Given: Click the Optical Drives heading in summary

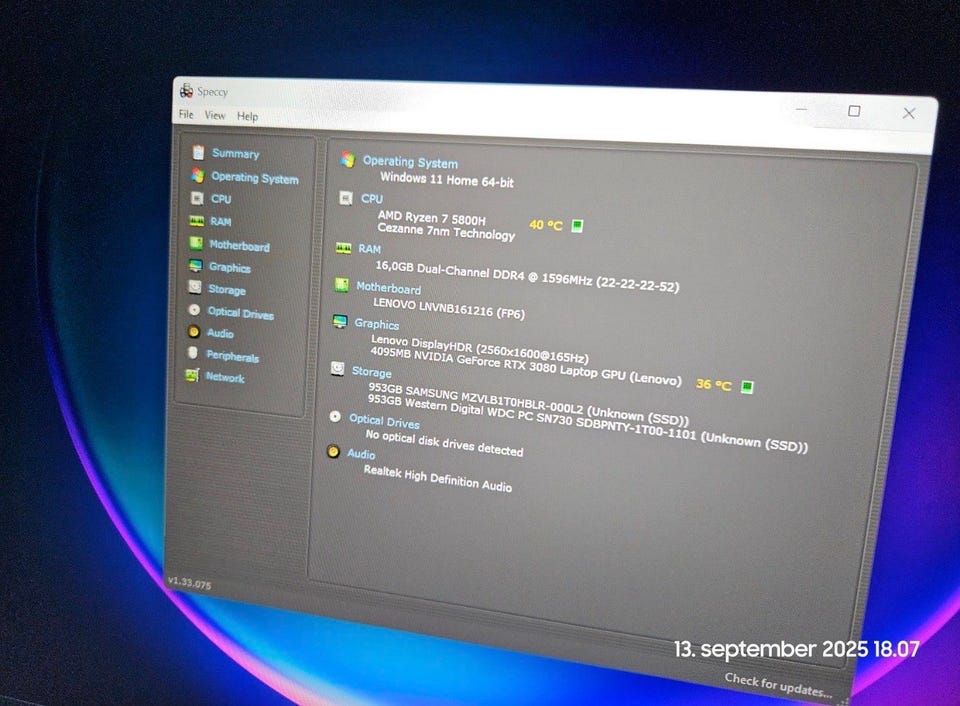Looking at the screenshot, I should (x=384, y=421).
